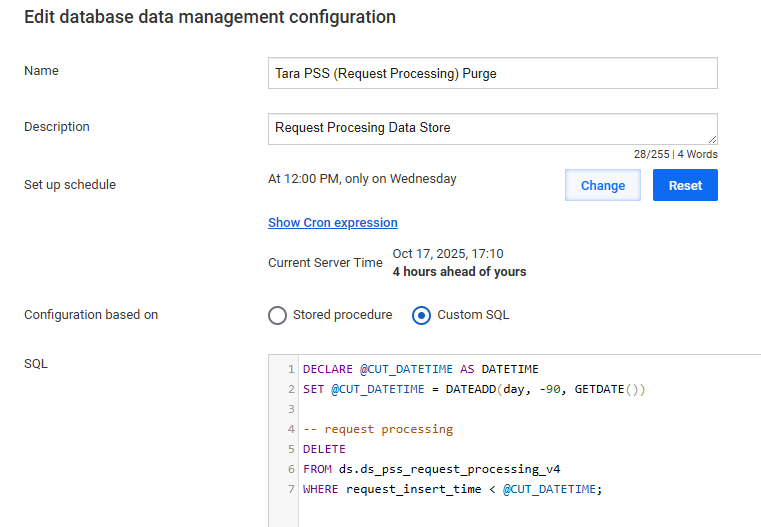761x527 pixels.
Task: Open the Show Cron expression link
Action: (332, 223)
